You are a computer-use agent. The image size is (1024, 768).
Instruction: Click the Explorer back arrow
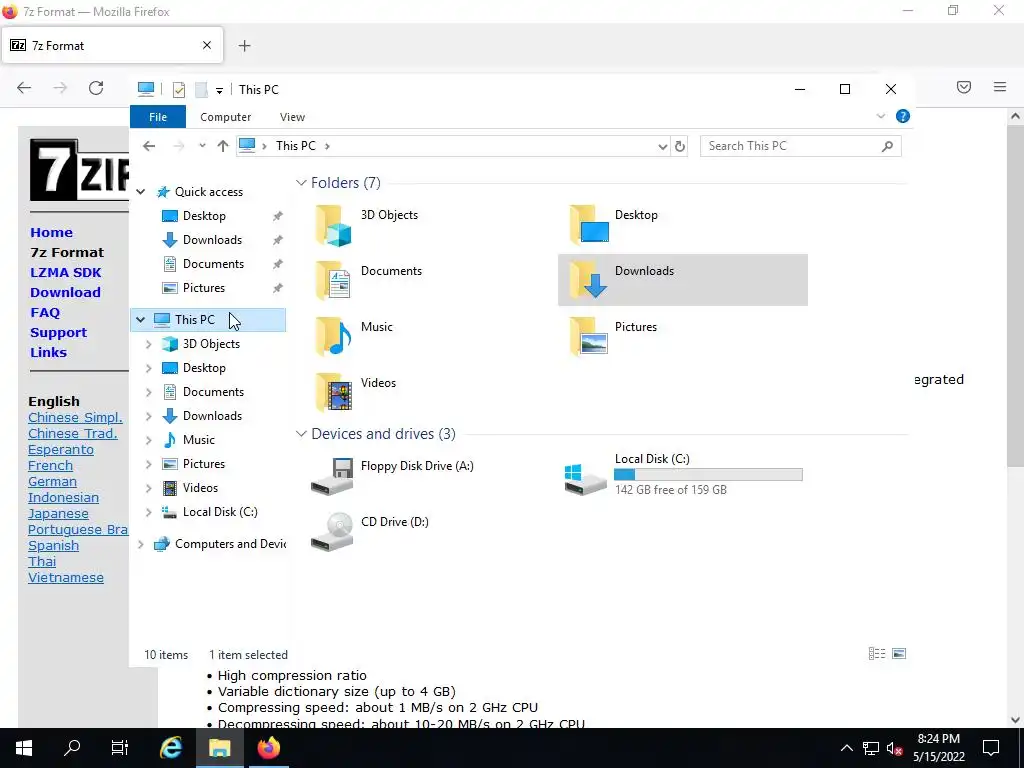click(x=149, y=146)
